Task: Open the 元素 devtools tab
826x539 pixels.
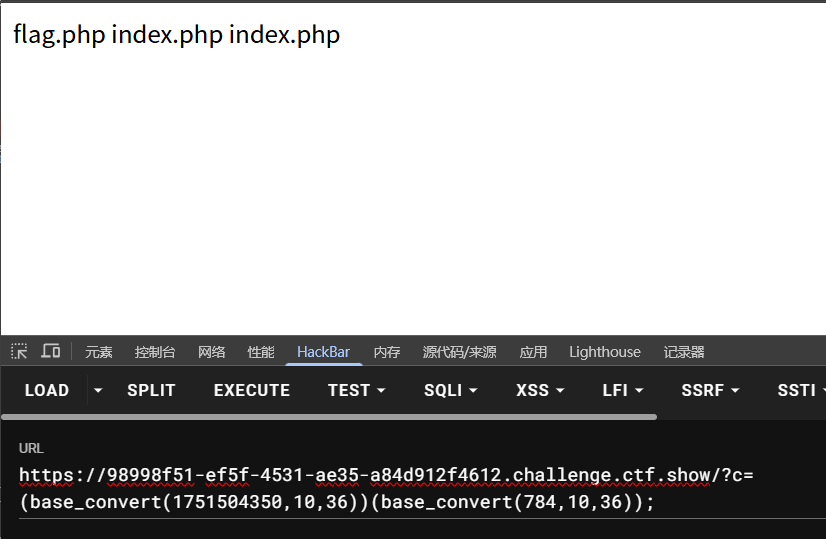Action: tap(99, 352)
